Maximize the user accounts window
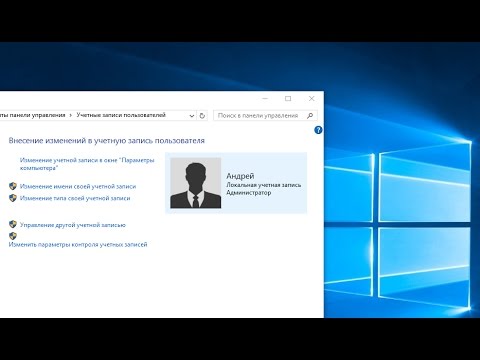Image resolution: width=480 pixels, height=360 pixels. (288, 99)
